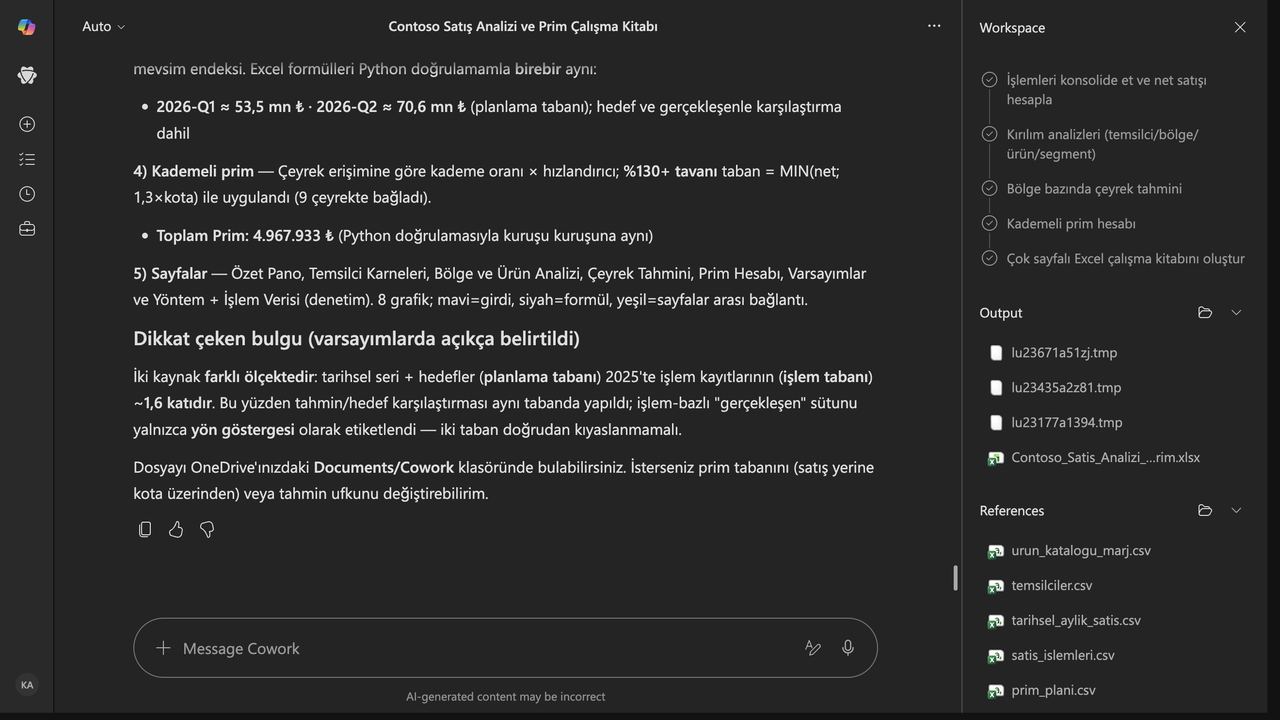The height and width of the screenshot is (720, 1280).
Task: Open the briefcase icon in sidebar
Action: (27, 229)
